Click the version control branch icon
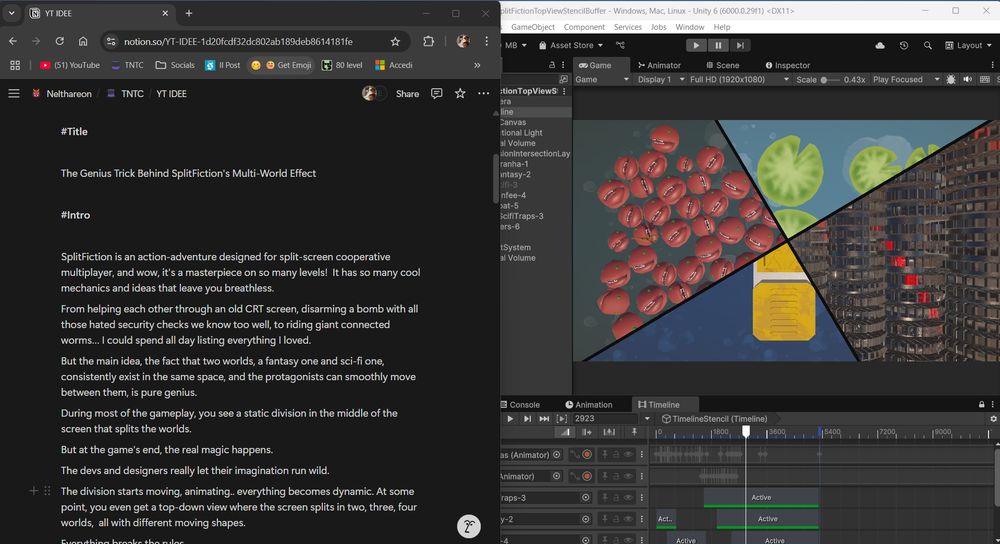The height and width of the screenshot is (544, 1000). [x=620, y=45]
